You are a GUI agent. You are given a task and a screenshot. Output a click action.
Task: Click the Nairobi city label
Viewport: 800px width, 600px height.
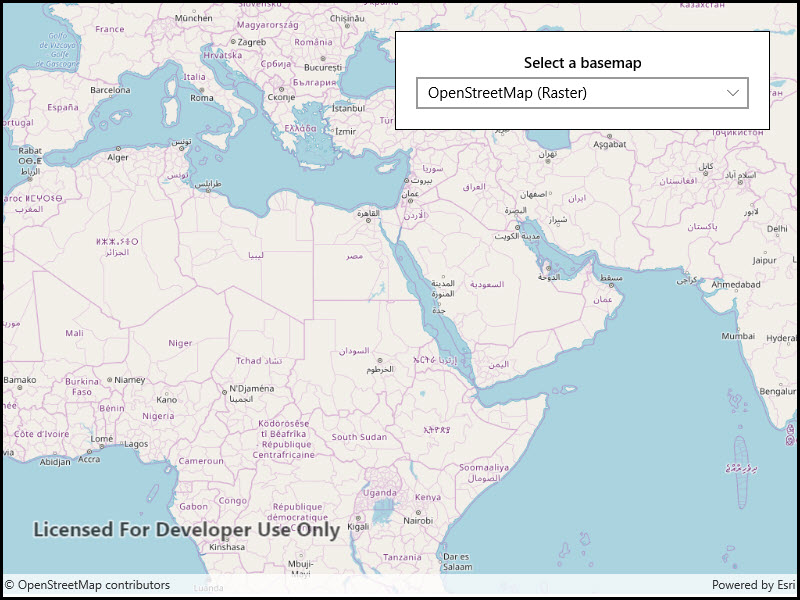(x=418, y=521)
